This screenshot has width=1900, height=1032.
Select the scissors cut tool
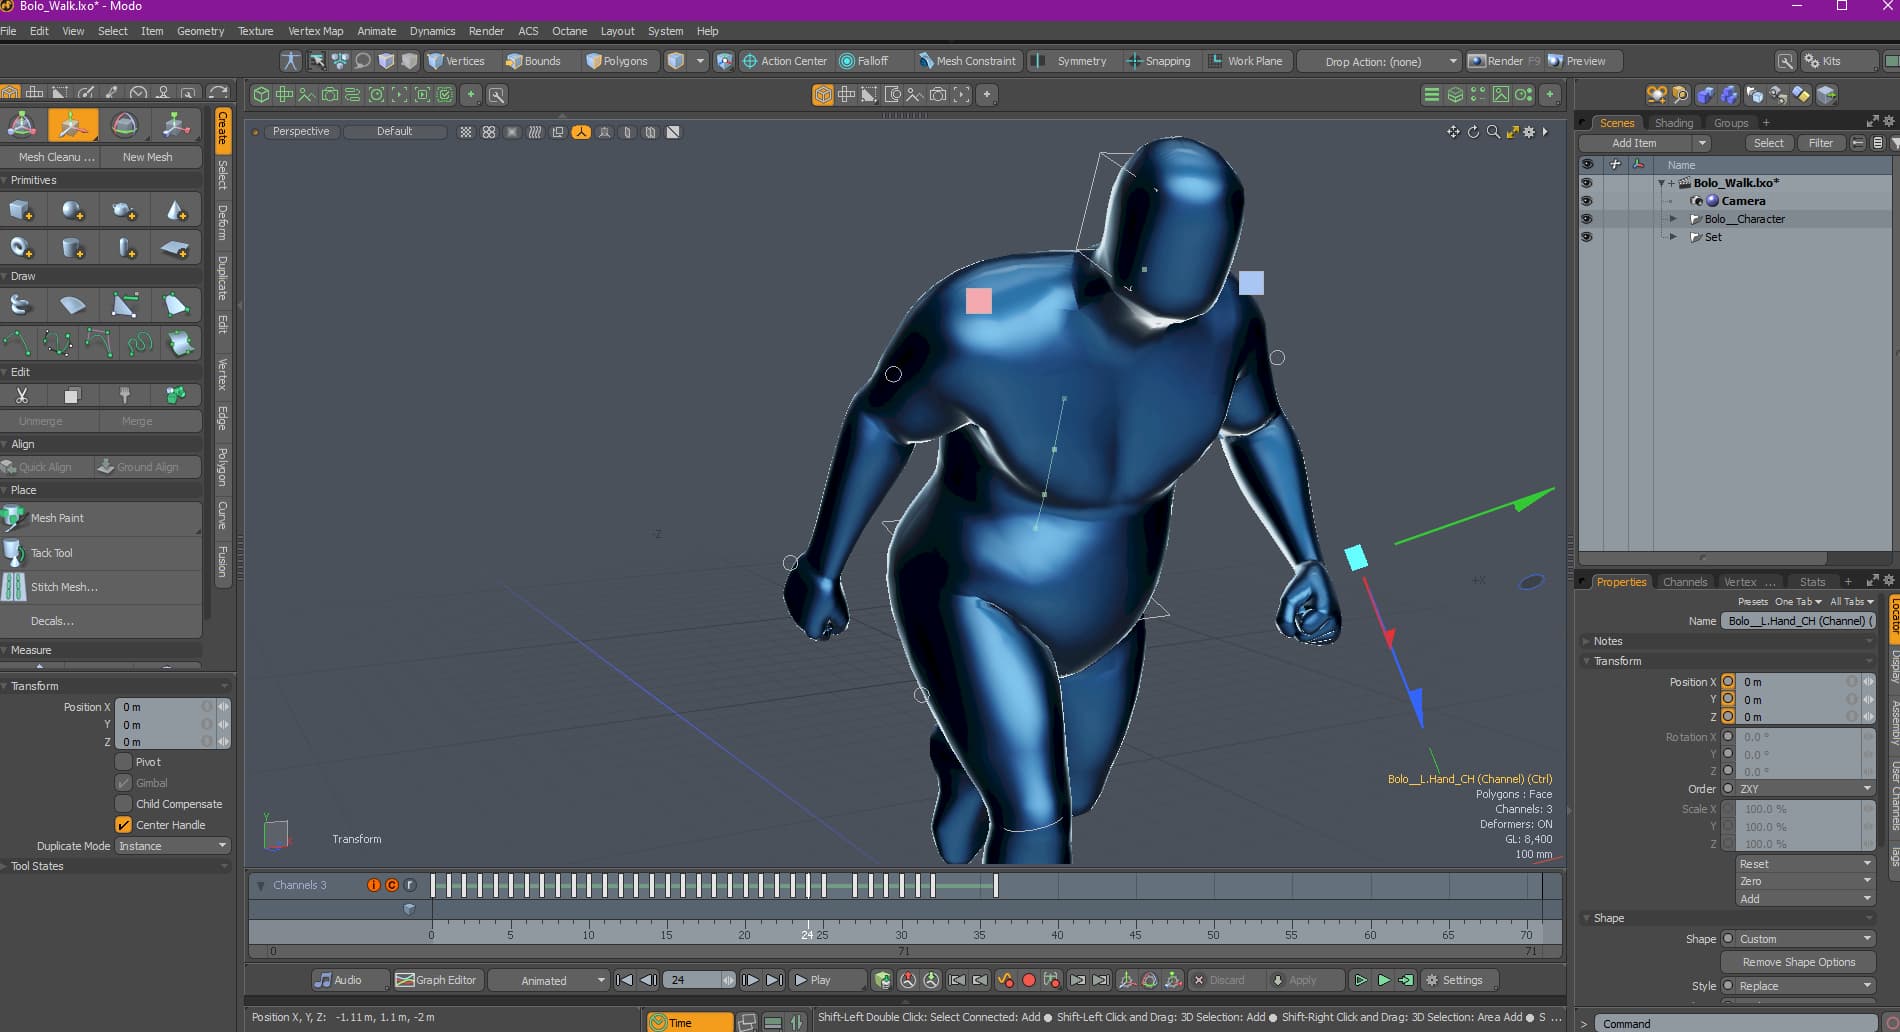click(22, 396)
